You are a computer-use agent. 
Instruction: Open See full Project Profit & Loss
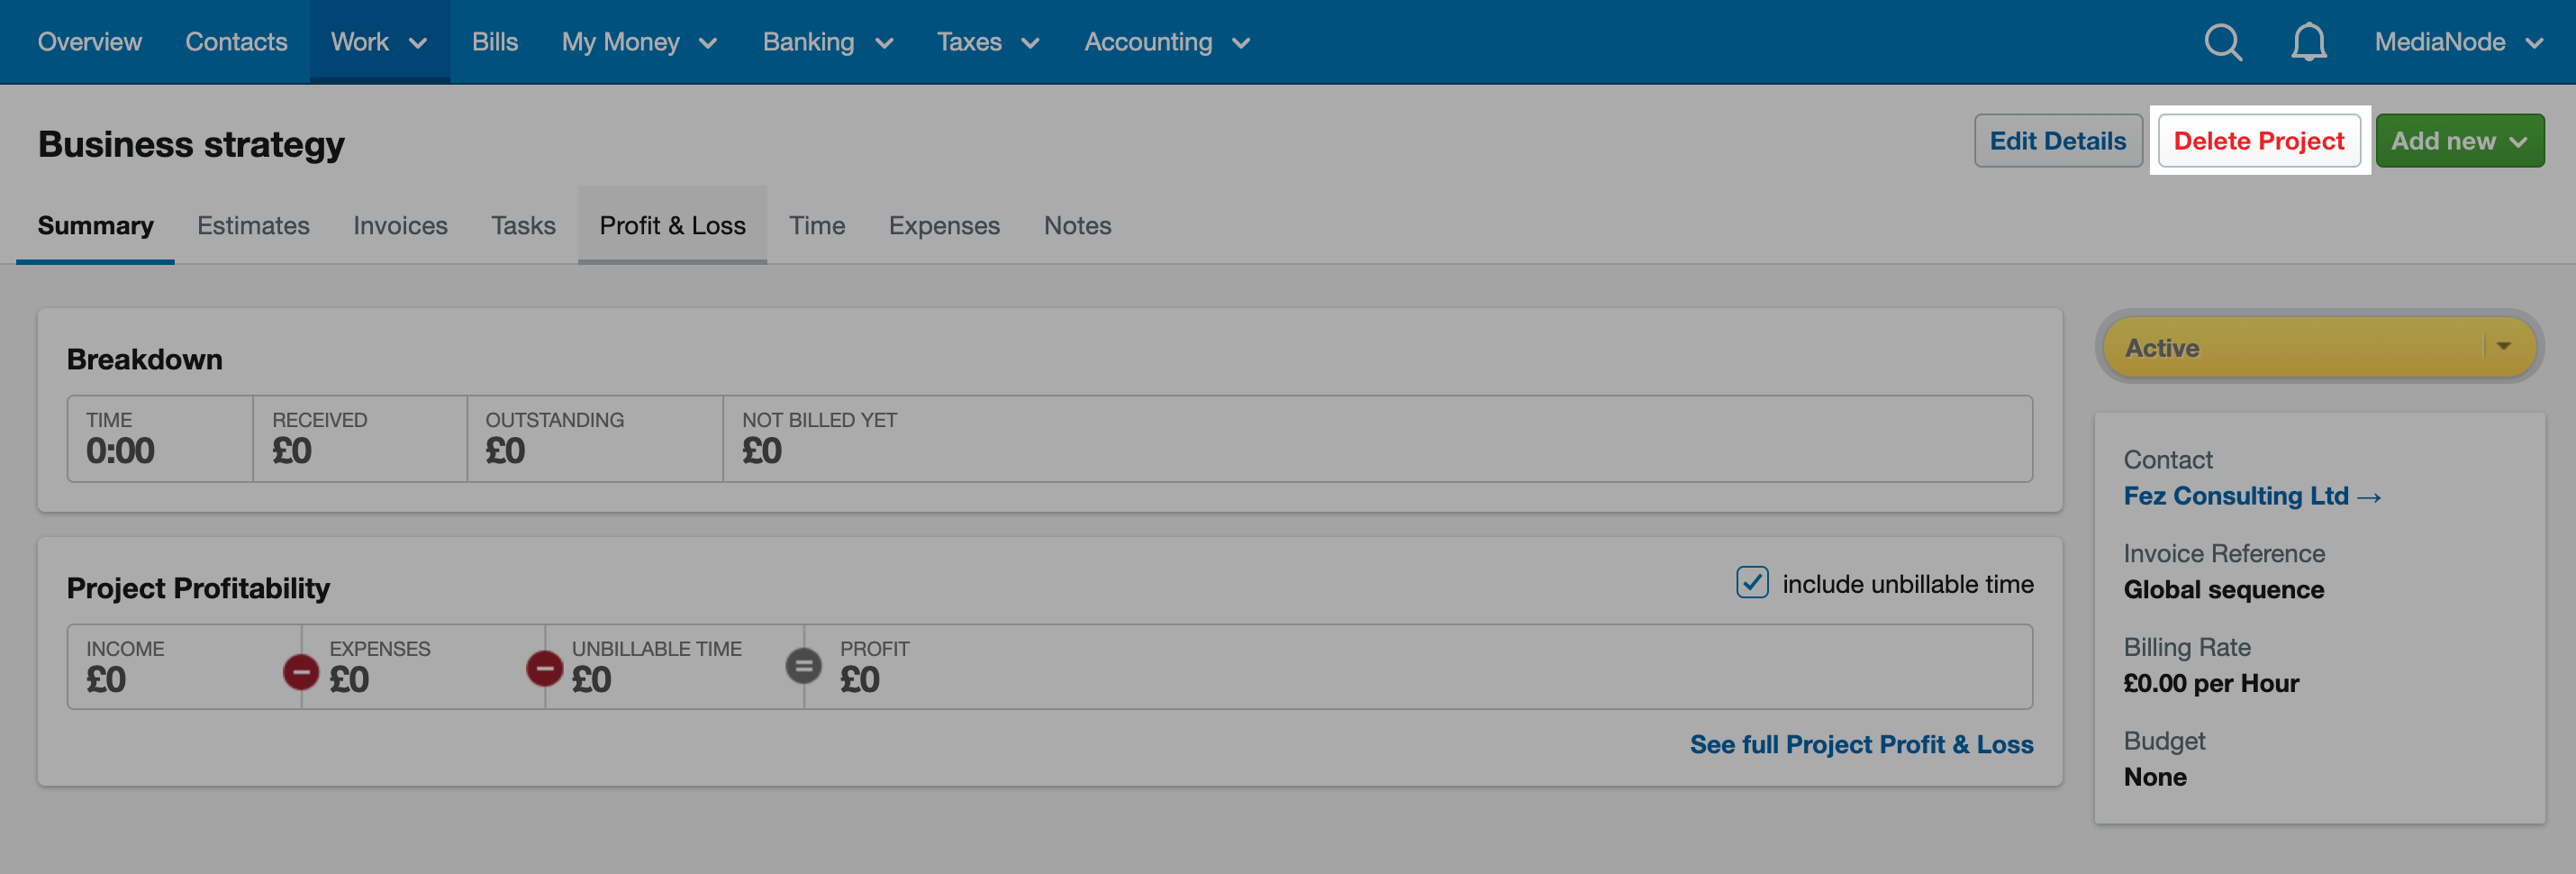pyautogui.click(x=1861, y=744)
